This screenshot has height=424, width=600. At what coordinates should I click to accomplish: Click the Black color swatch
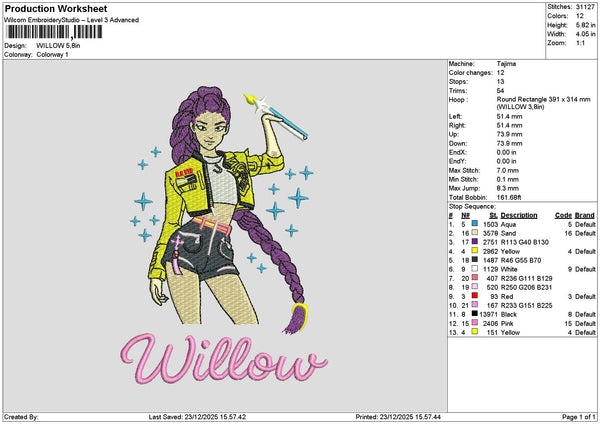474,314
